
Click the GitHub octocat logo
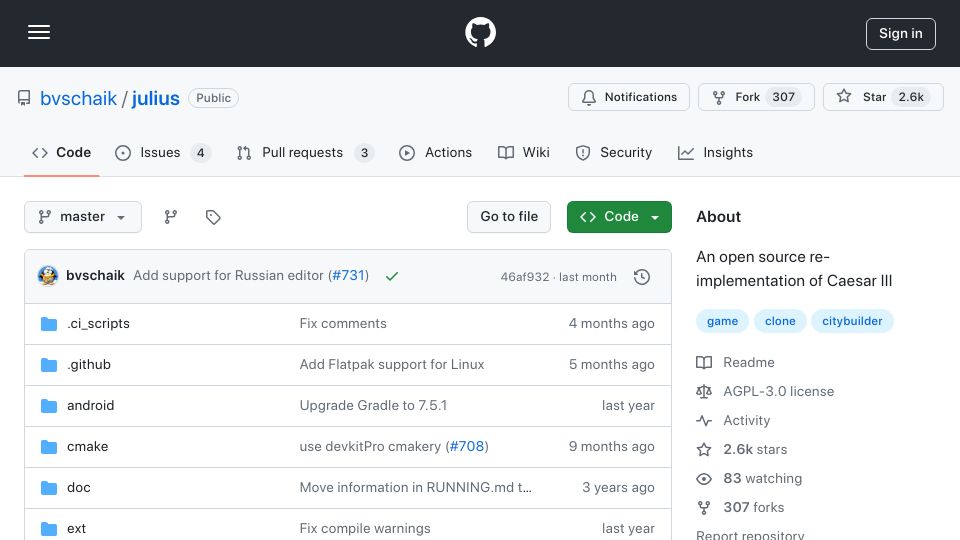[x=480, y=32]
